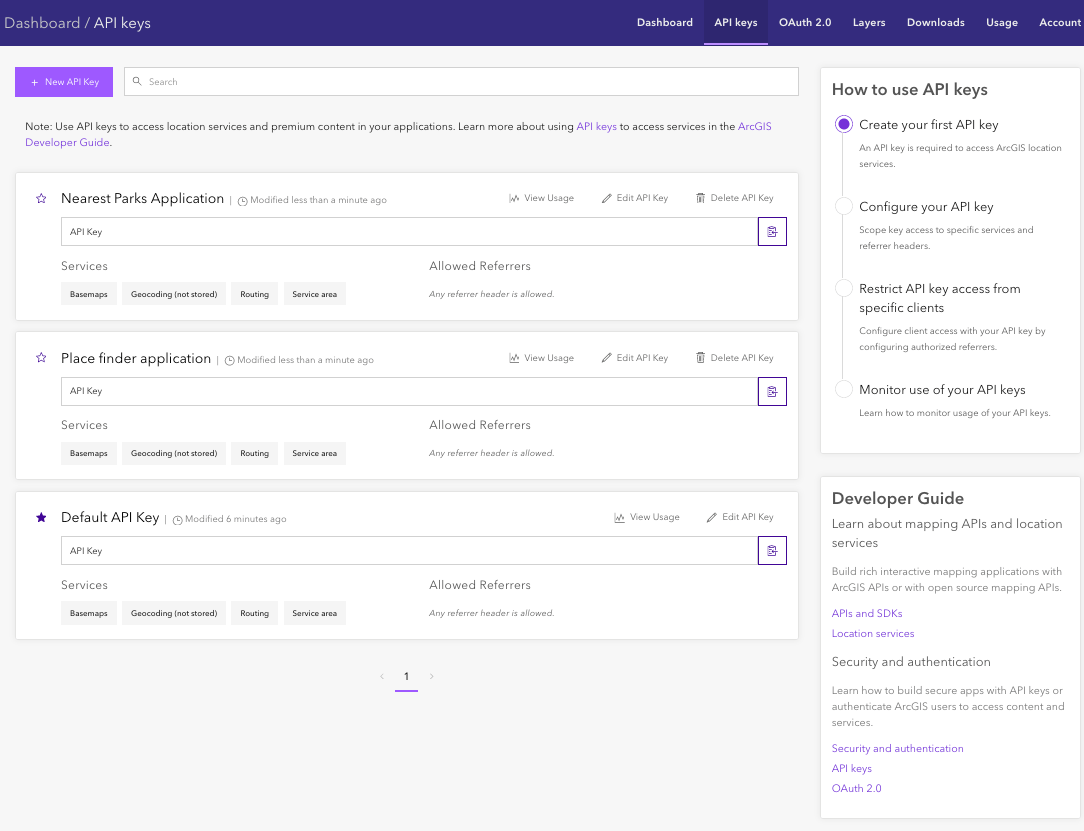The height and width of the screenshot is (831, 1084).
Task: Delete the Place finder application API key
Action: tap(734, 358)
